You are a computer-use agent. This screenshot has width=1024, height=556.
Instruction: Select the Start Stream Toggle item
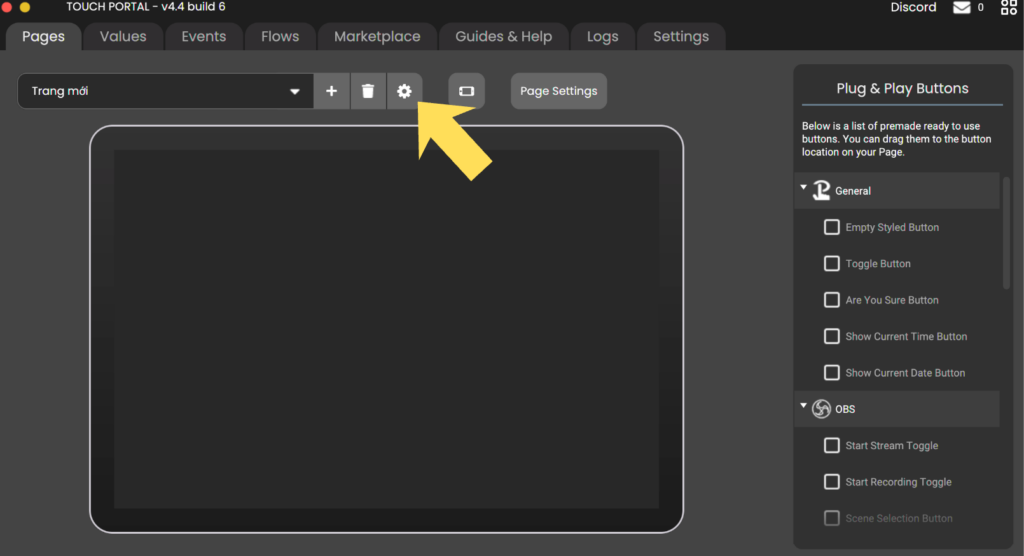(x=891, y=446)
